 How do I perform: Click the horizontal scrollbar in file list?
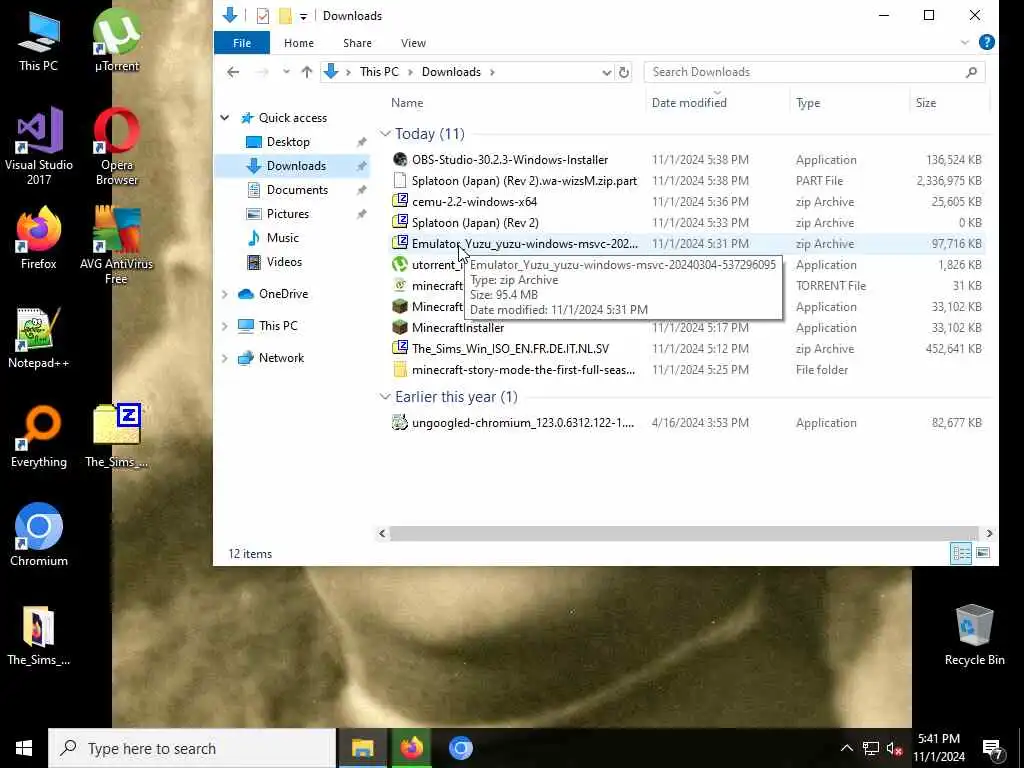(684, 534)
